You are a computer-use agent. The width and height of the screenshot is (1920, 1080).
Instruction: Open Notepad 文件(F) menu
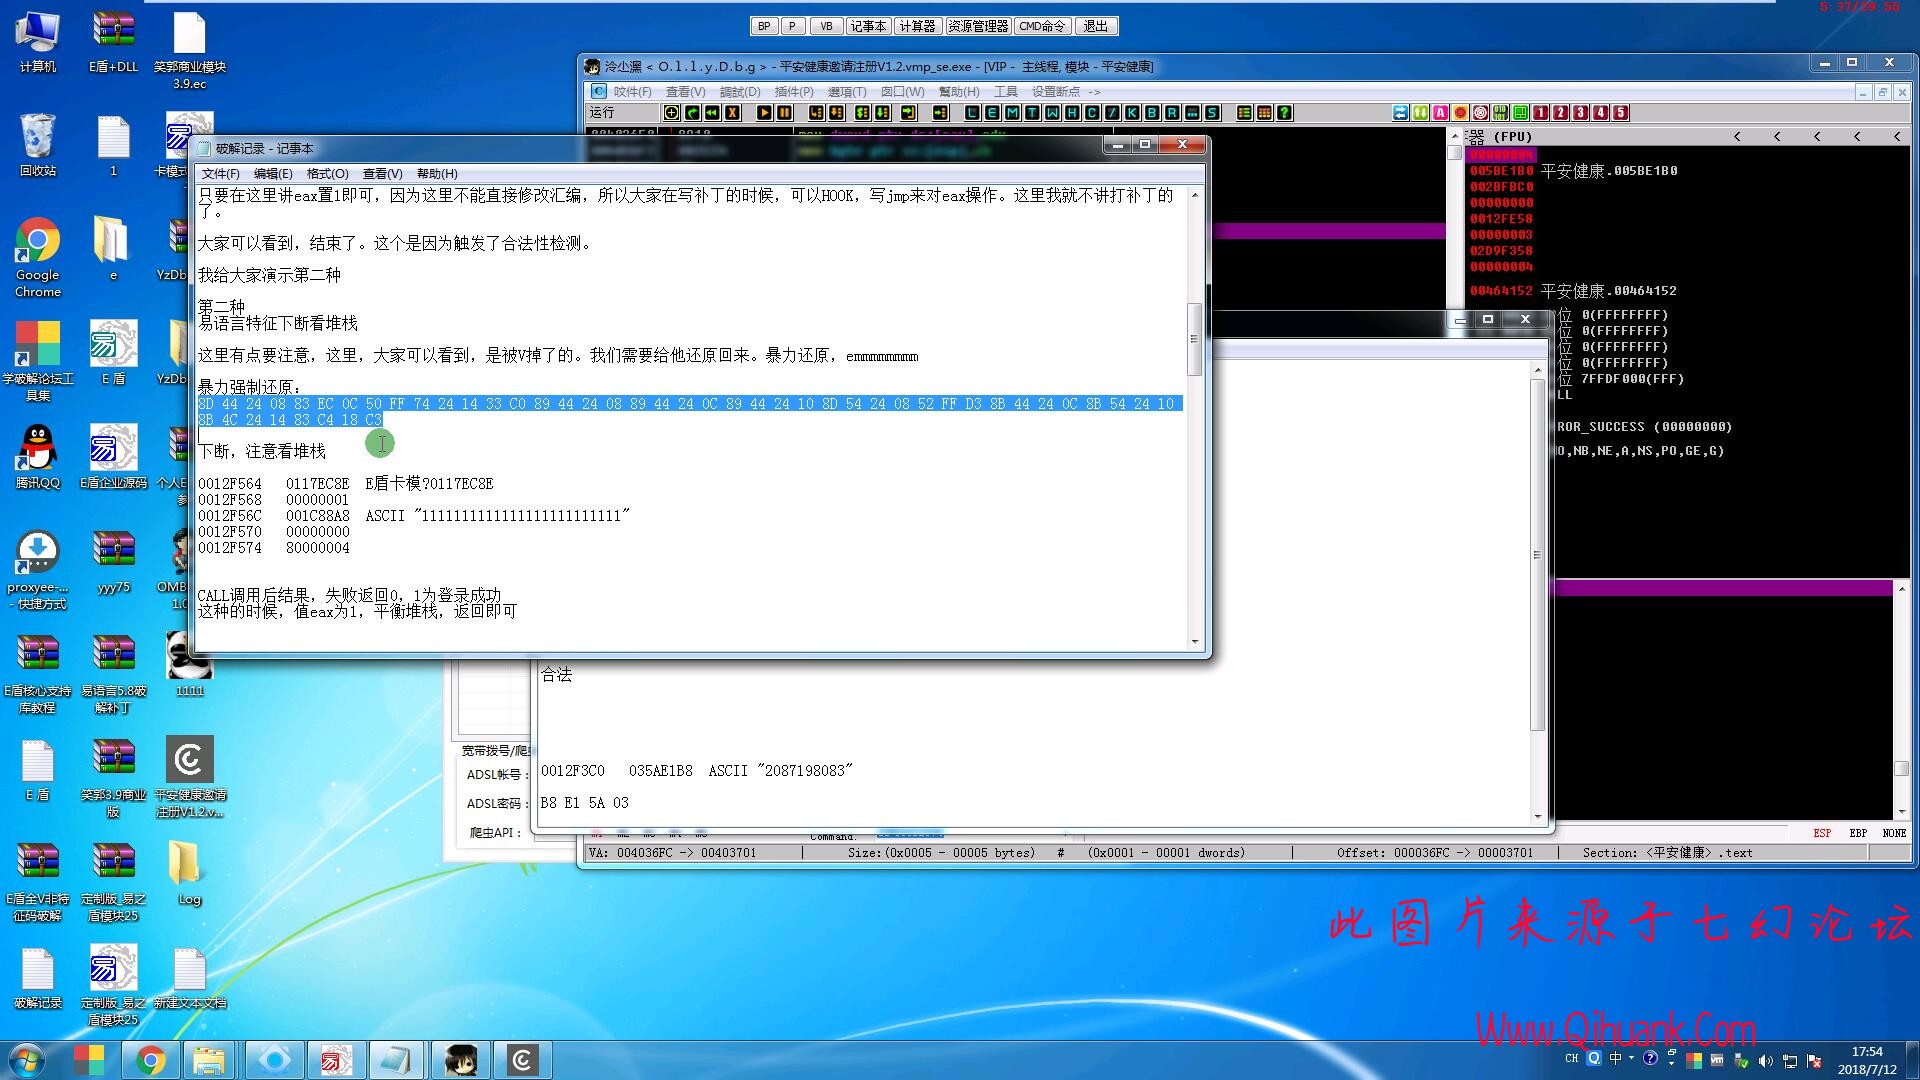[220, 173]
